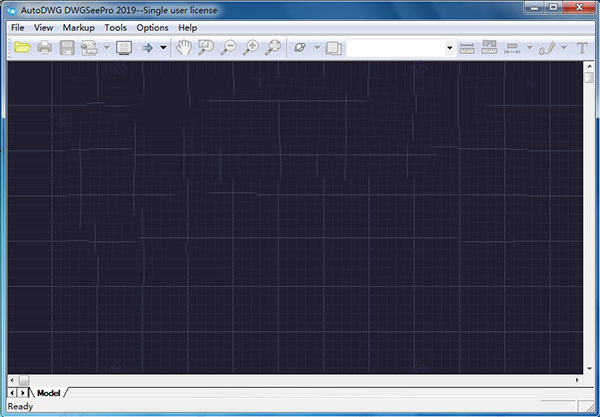Open the View menu

(43, 28)
